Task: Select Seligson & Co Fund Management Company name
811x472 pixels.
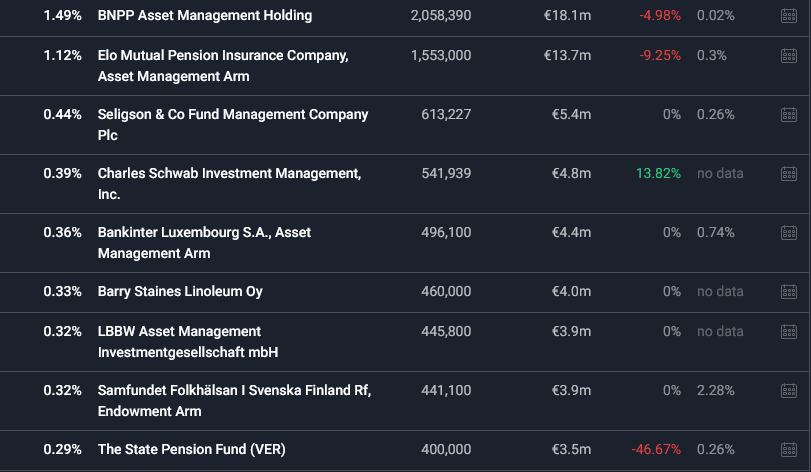Action: pyautogui.click(x=233, y=125)
